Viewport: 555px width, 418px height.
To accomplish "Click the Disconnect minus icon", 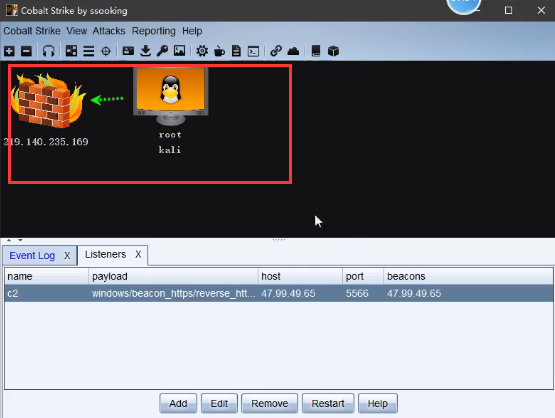I will coord(27,51).
